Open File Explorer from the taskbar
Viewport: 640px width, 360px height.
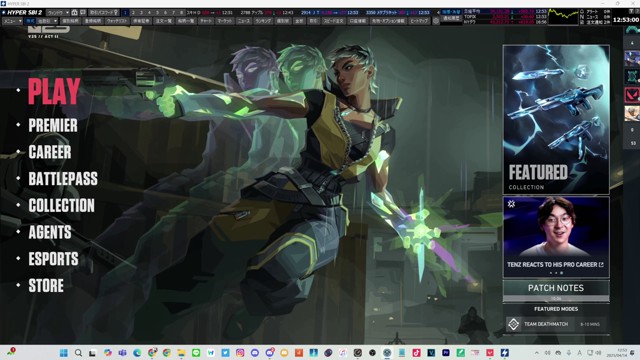181,353
